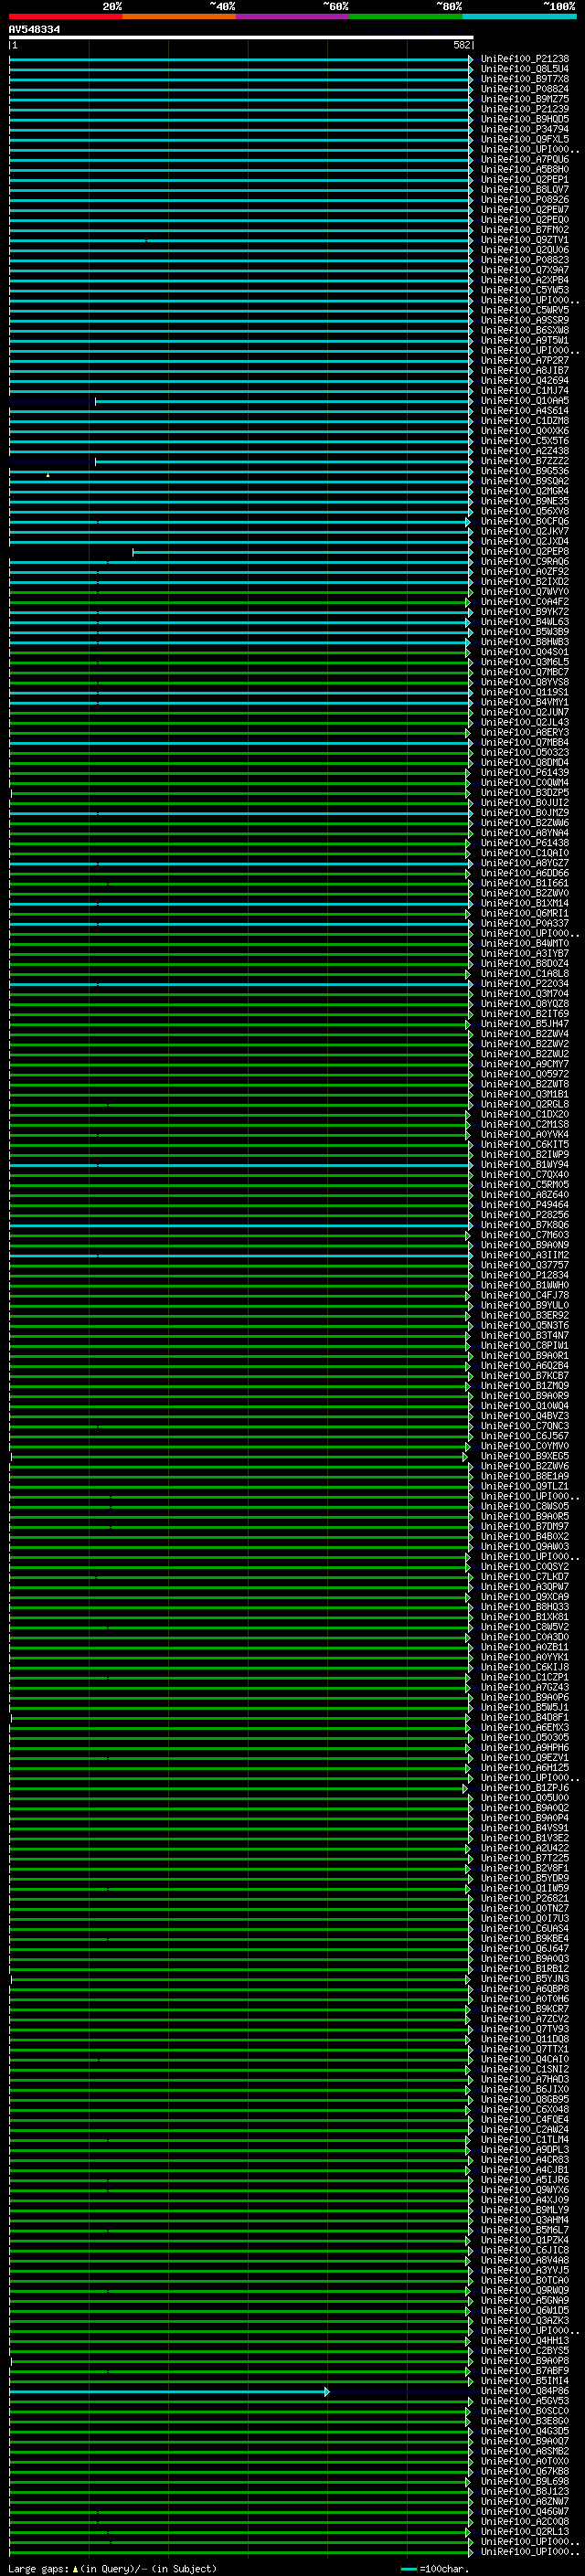585x2576 pixels.
Task: Select hit label UniRef100_Q2RL13
Action: [525, 2531]
